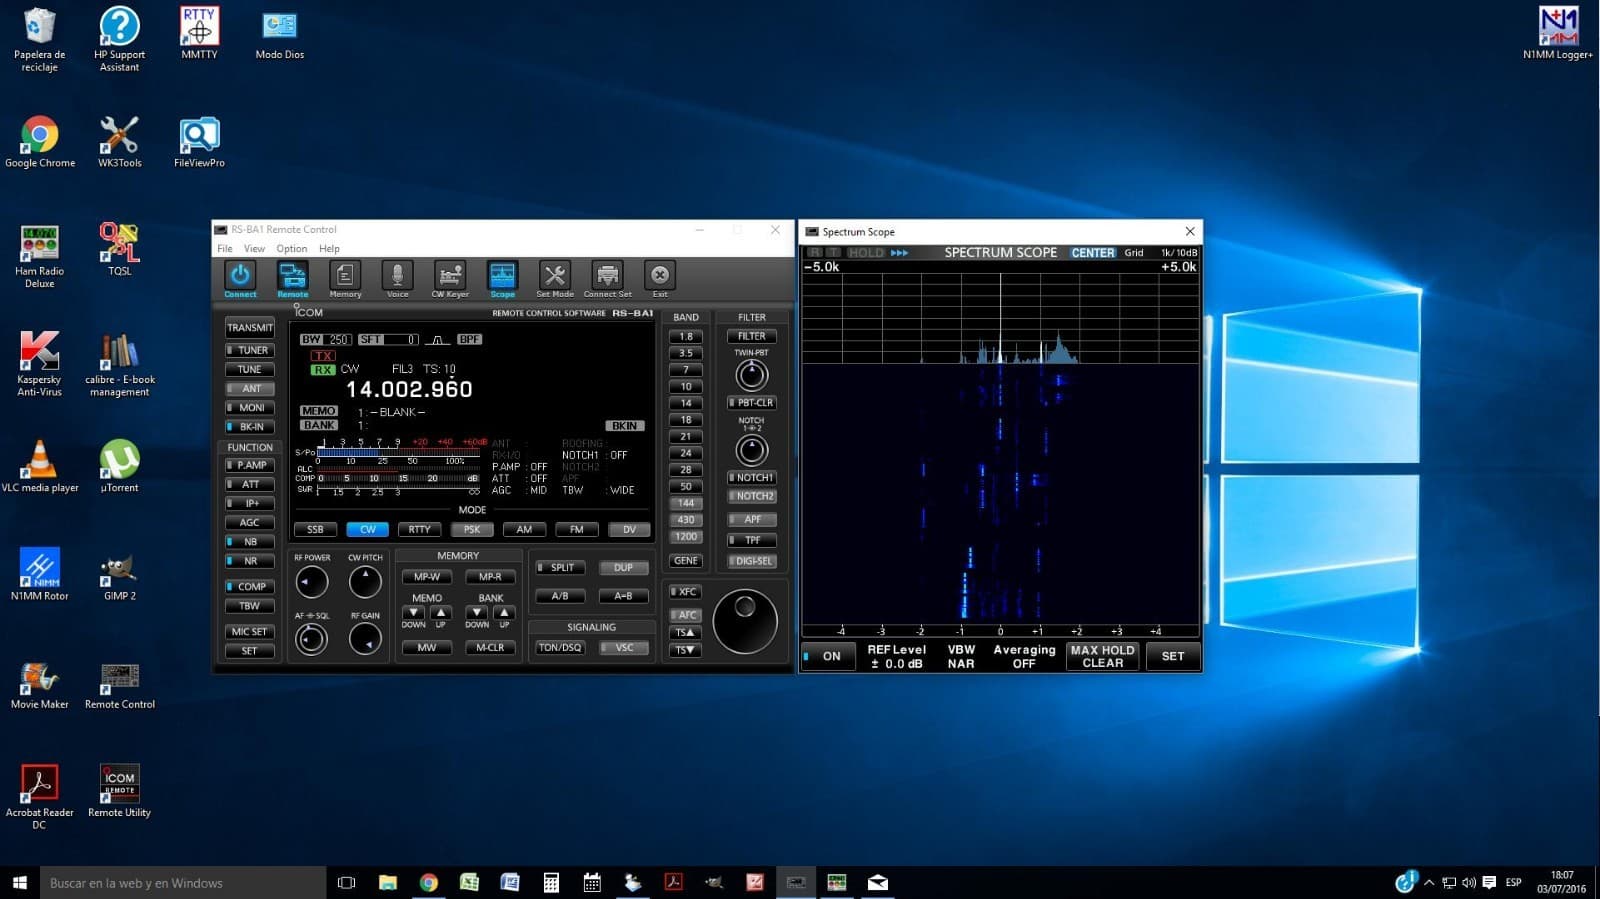Open WK3Tools desktop shortcut
The height and width of the screenshot is (899, 1600).
pyautogui.click(x=119, y=141)
